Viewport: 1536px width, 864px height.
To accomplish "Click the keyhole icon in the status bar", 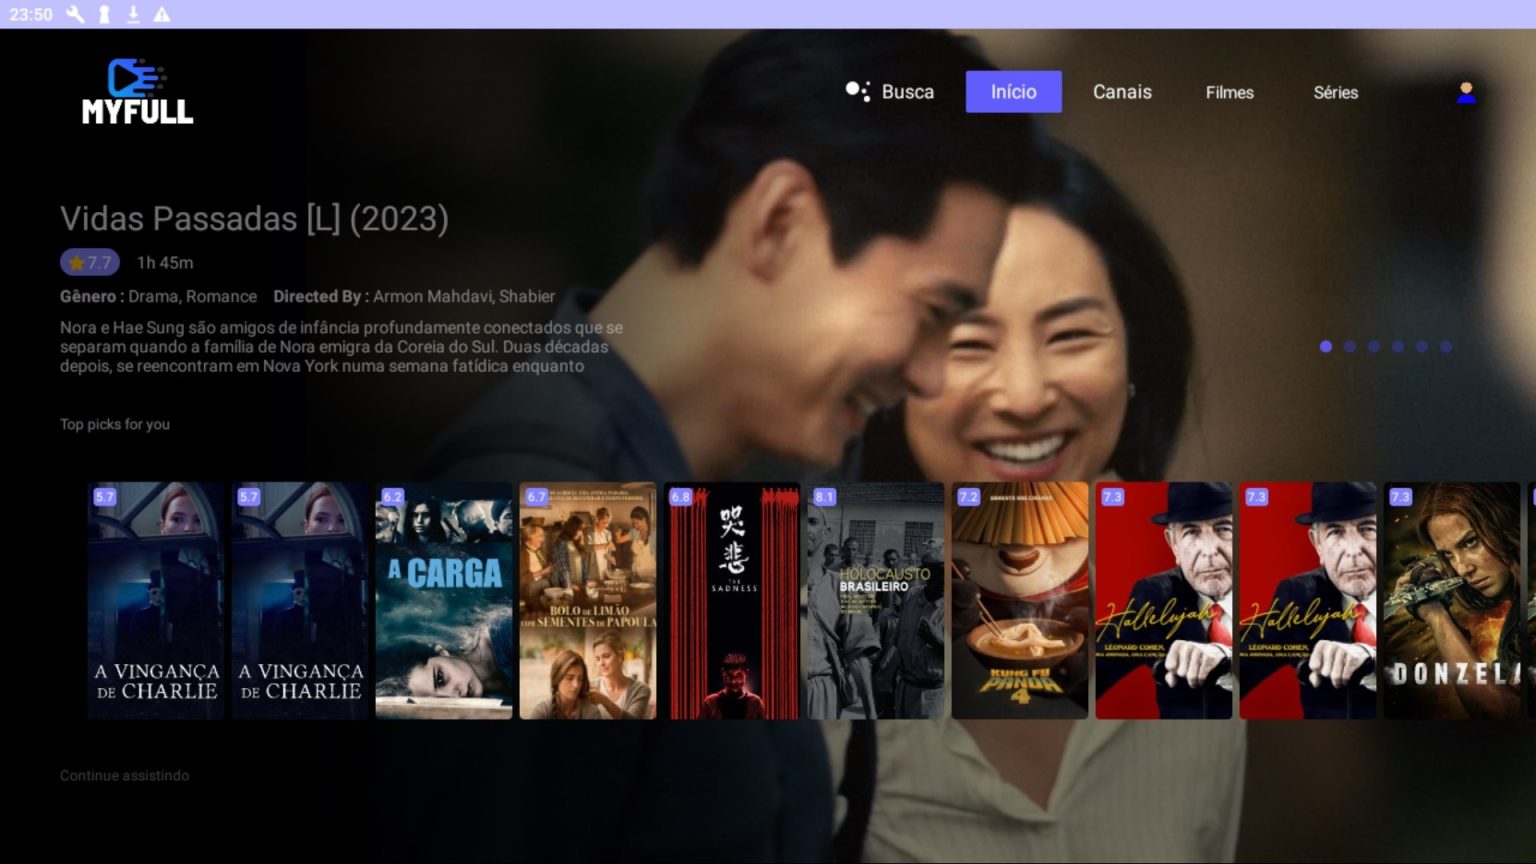I will coord(103,15).
